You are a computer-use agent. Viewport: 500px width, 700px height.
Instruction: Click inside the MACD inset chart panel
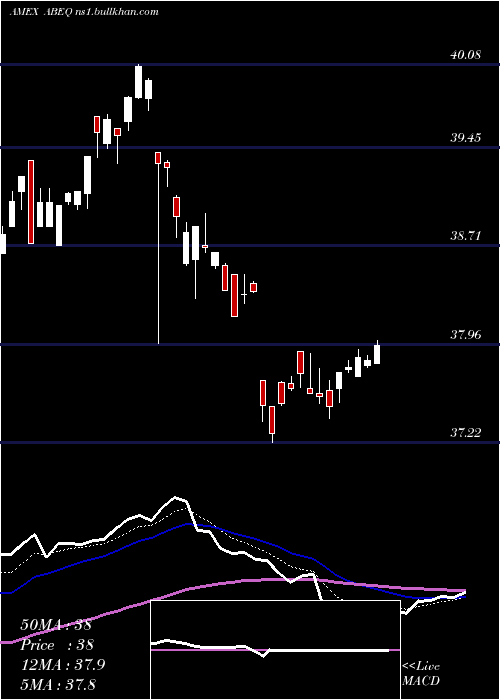click(x=275, y=650)
